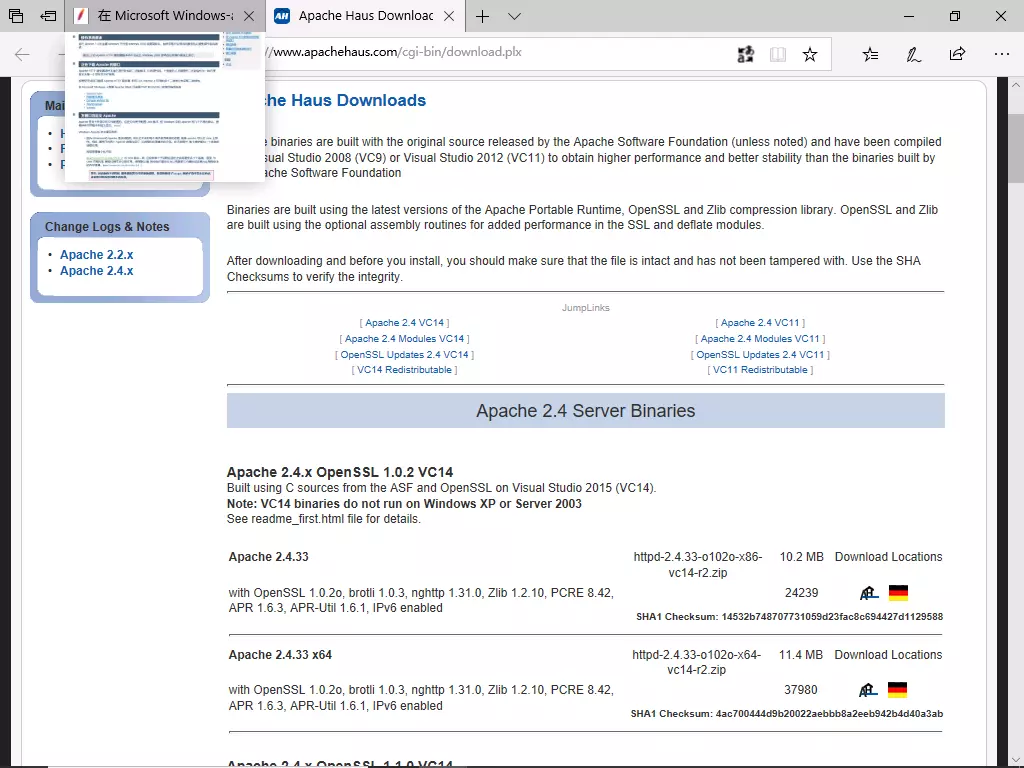Click the JumpLinks label
This screenshot has width=1024, height=768.
tap(586, 308)
